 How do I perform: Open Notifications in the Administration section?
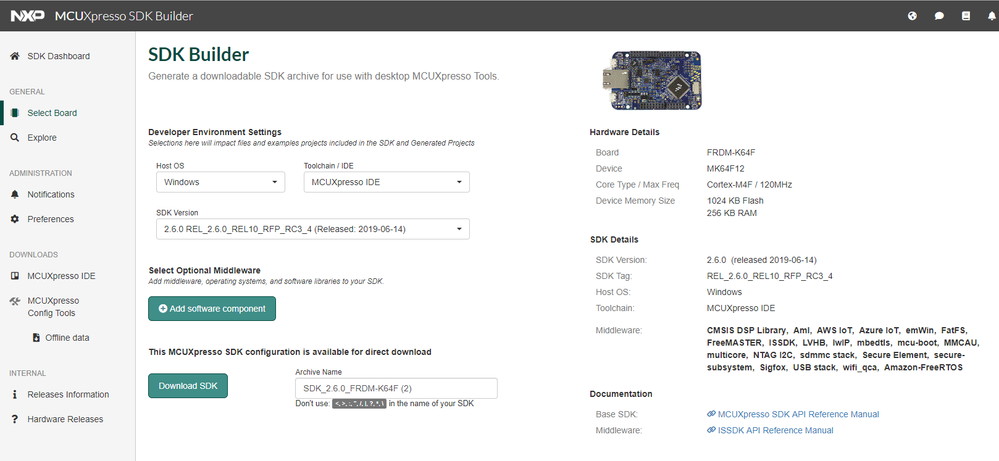(51, 194)
